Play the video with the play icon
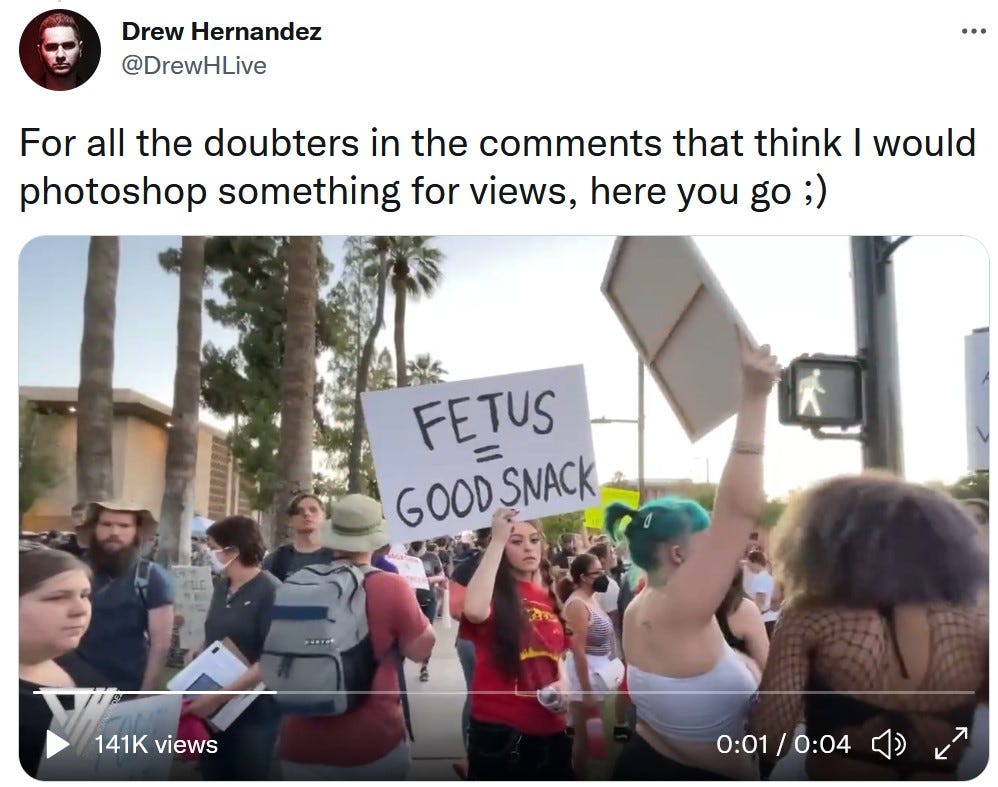Image resolution: width=998 pixels, height=787 pixels. click(x=58, y=743)
